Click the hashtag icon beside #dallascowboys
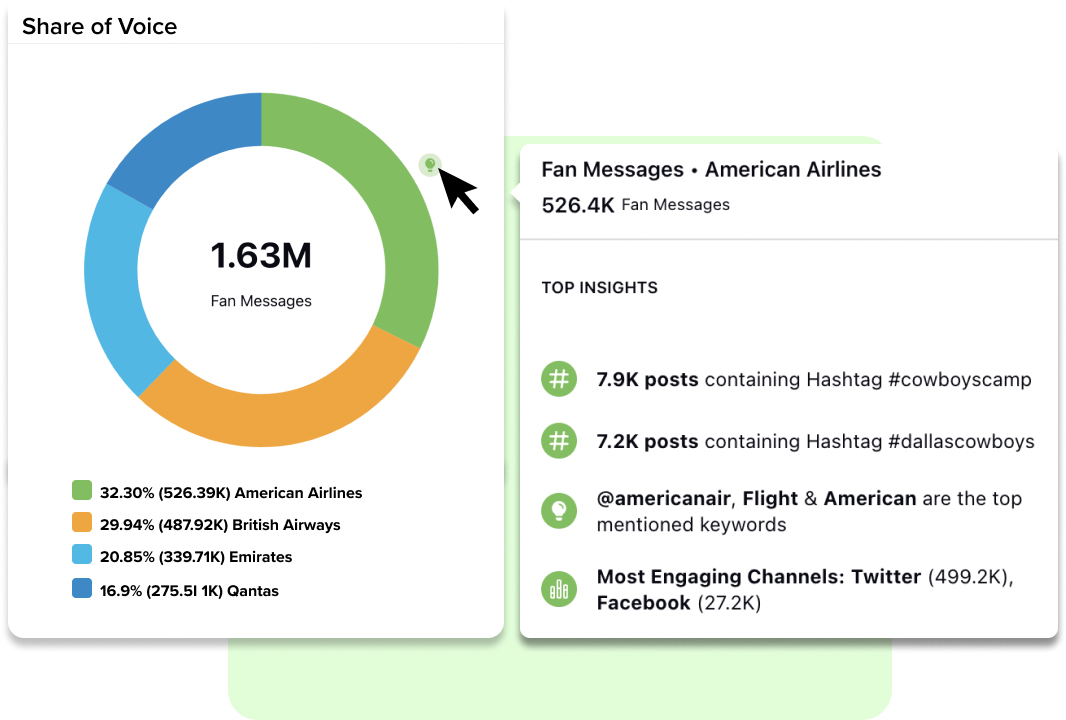 (x=559, y=441)
